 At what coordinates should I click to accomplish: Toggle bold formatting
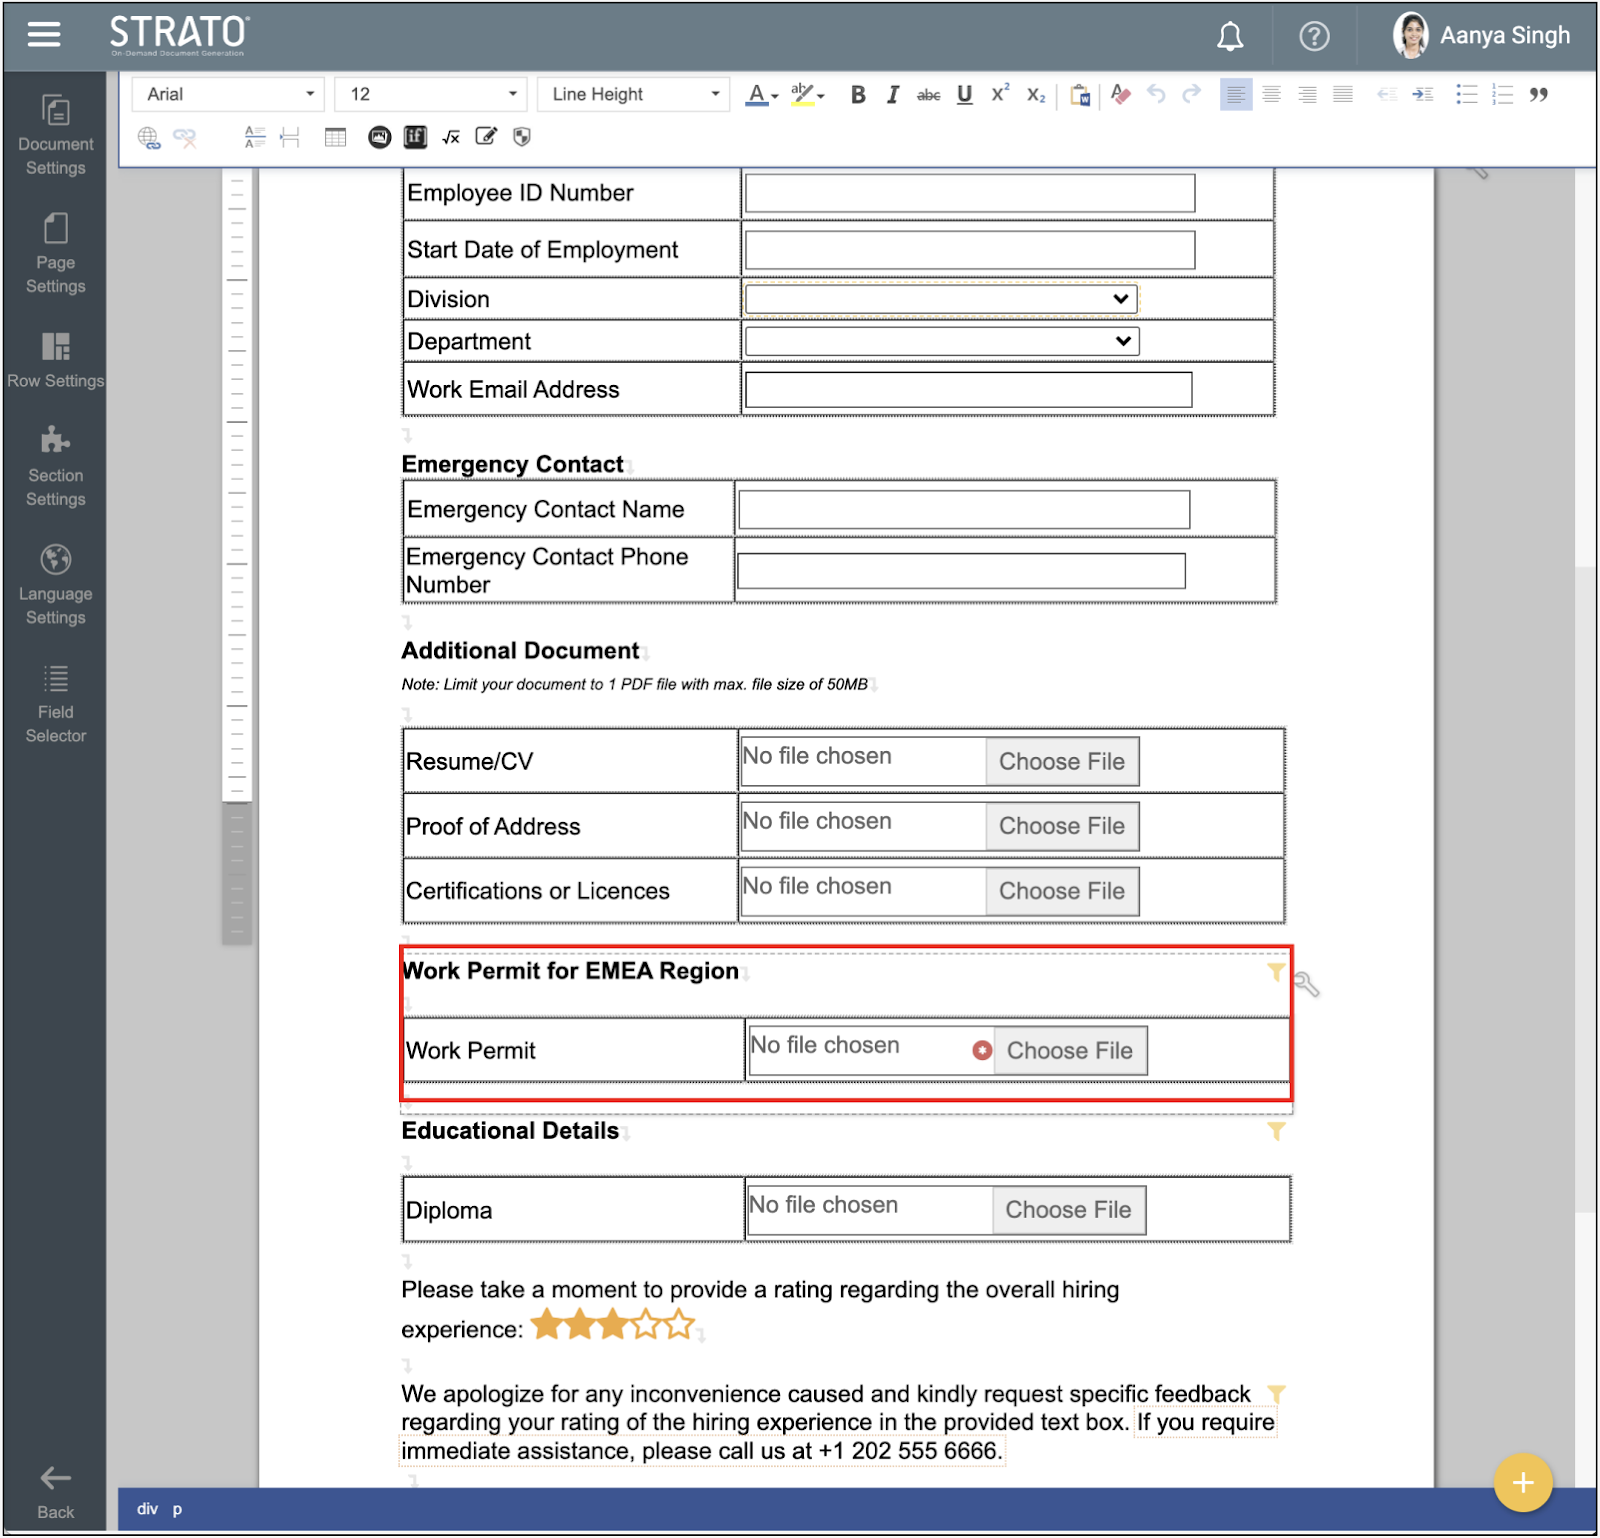[857, 94]
